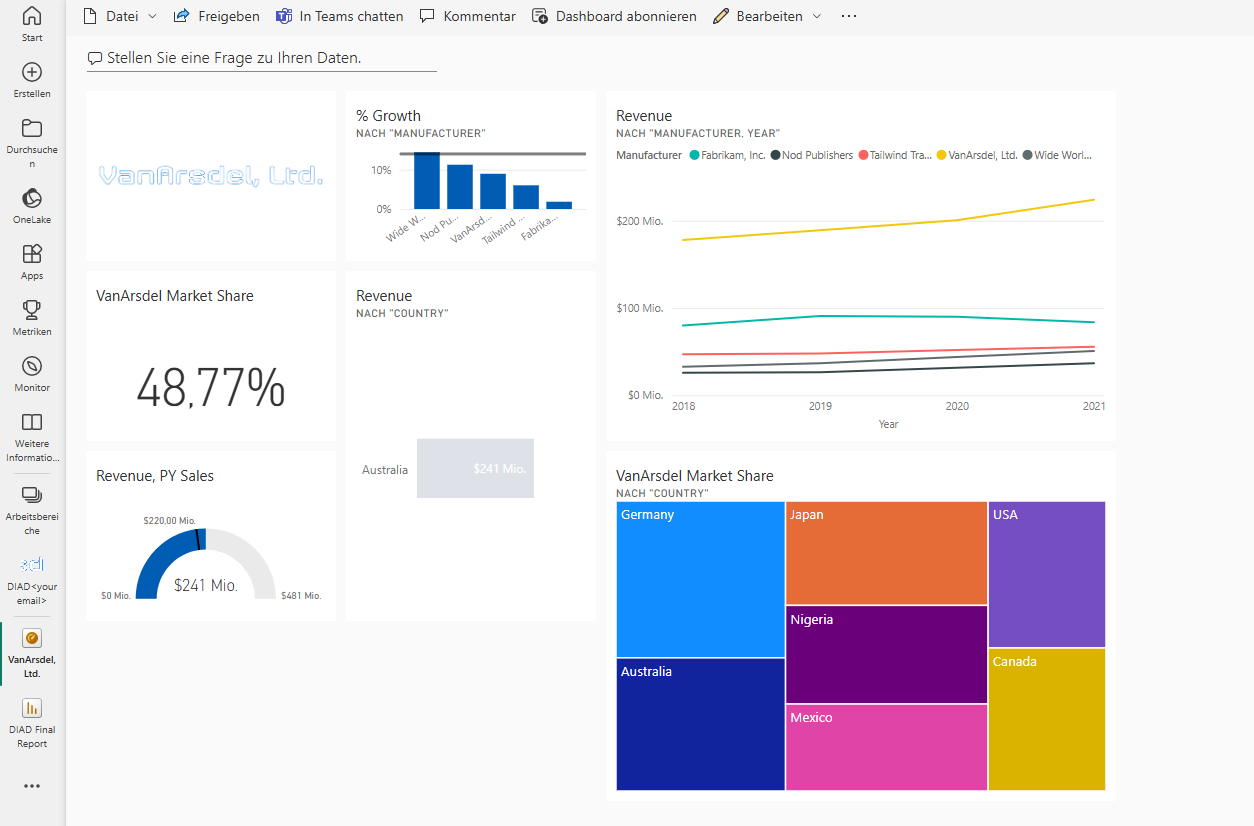This screenshot has width=1254, height=826.
Task: Open Arbeitsbereiche in the sidebar
Action: pos(32,510)
